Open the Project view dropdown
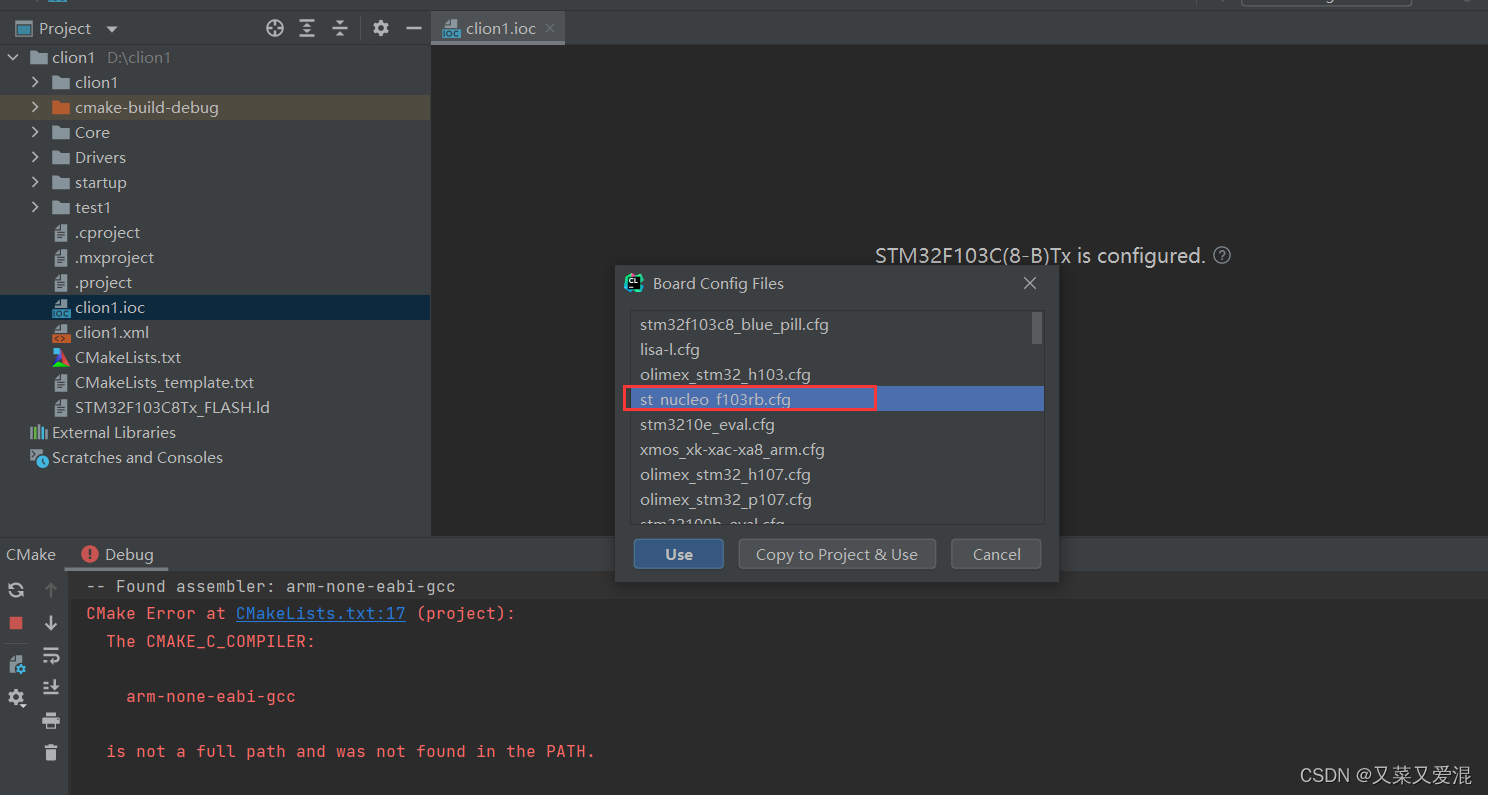This screenshot has height=795, width=1488. [112, 29]
